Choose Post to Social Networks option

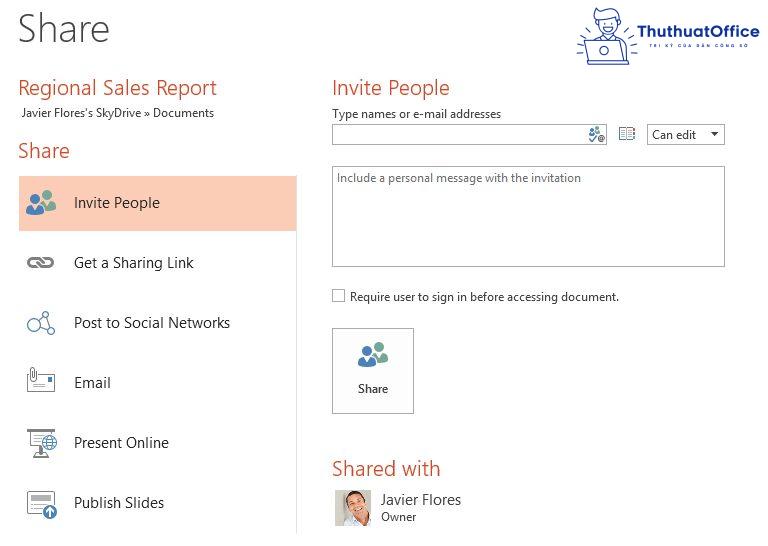[151, 323]
